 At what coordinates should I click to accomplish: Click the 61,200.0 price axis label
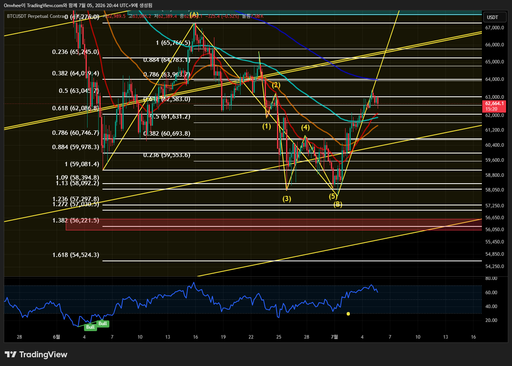tap(495, 130)
